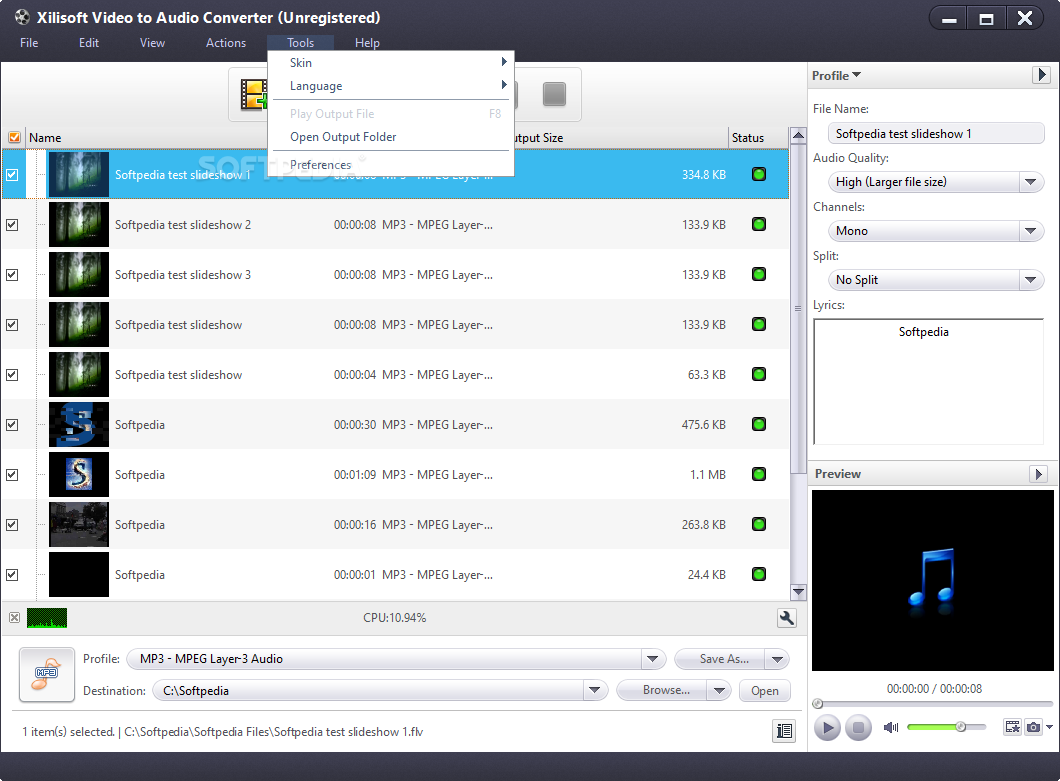Click the Stop conversion toolbar button
This screenshot has height=781, width=1060.
pyautogui.click(x=554, y=94)
